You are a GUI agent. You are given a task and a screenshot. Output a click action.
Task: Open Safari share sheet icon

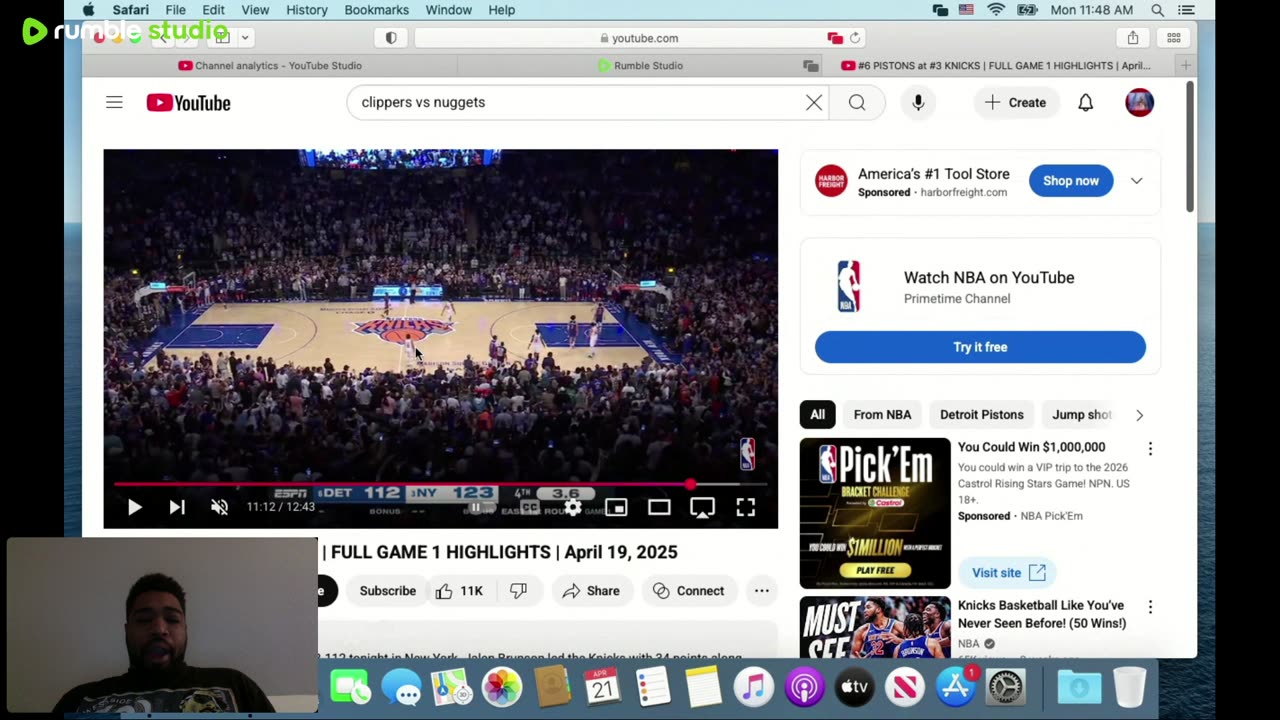click(x=1133, y=38)
